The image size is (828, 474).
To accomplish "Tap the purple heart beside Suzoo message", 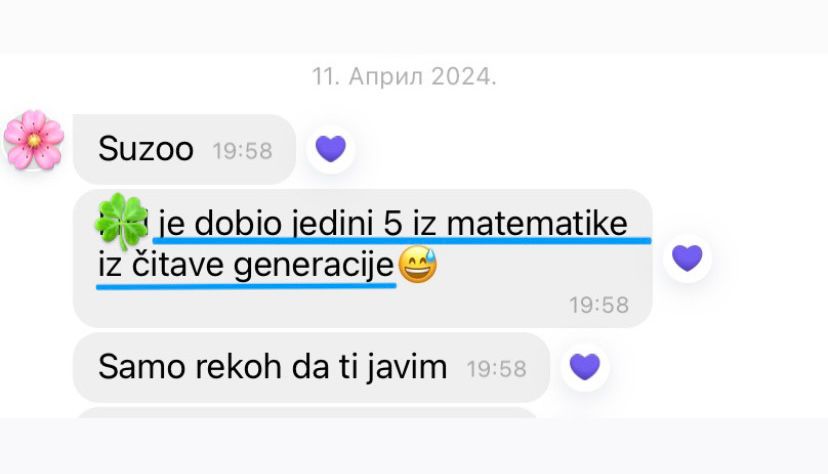I will click(331, 149).
